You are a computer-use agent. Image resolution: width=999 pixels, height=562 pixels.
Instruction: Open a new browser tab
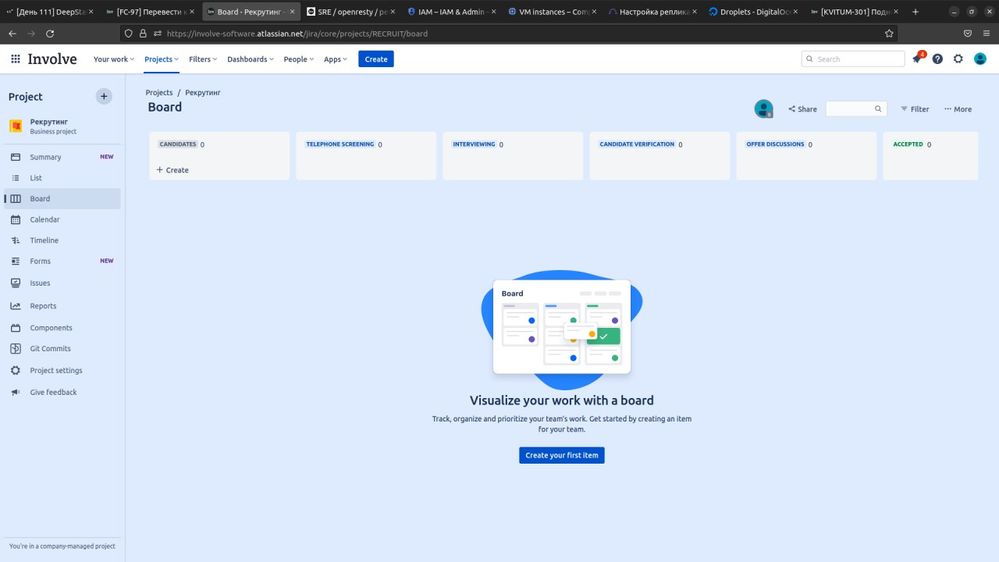[916, 11]
